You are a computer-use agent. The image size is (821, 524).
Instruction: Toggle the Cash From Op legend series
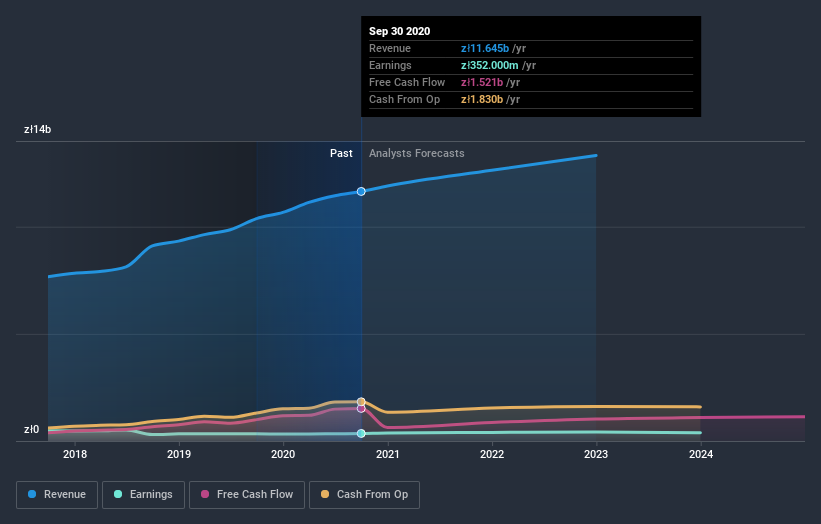coord(364,495)
